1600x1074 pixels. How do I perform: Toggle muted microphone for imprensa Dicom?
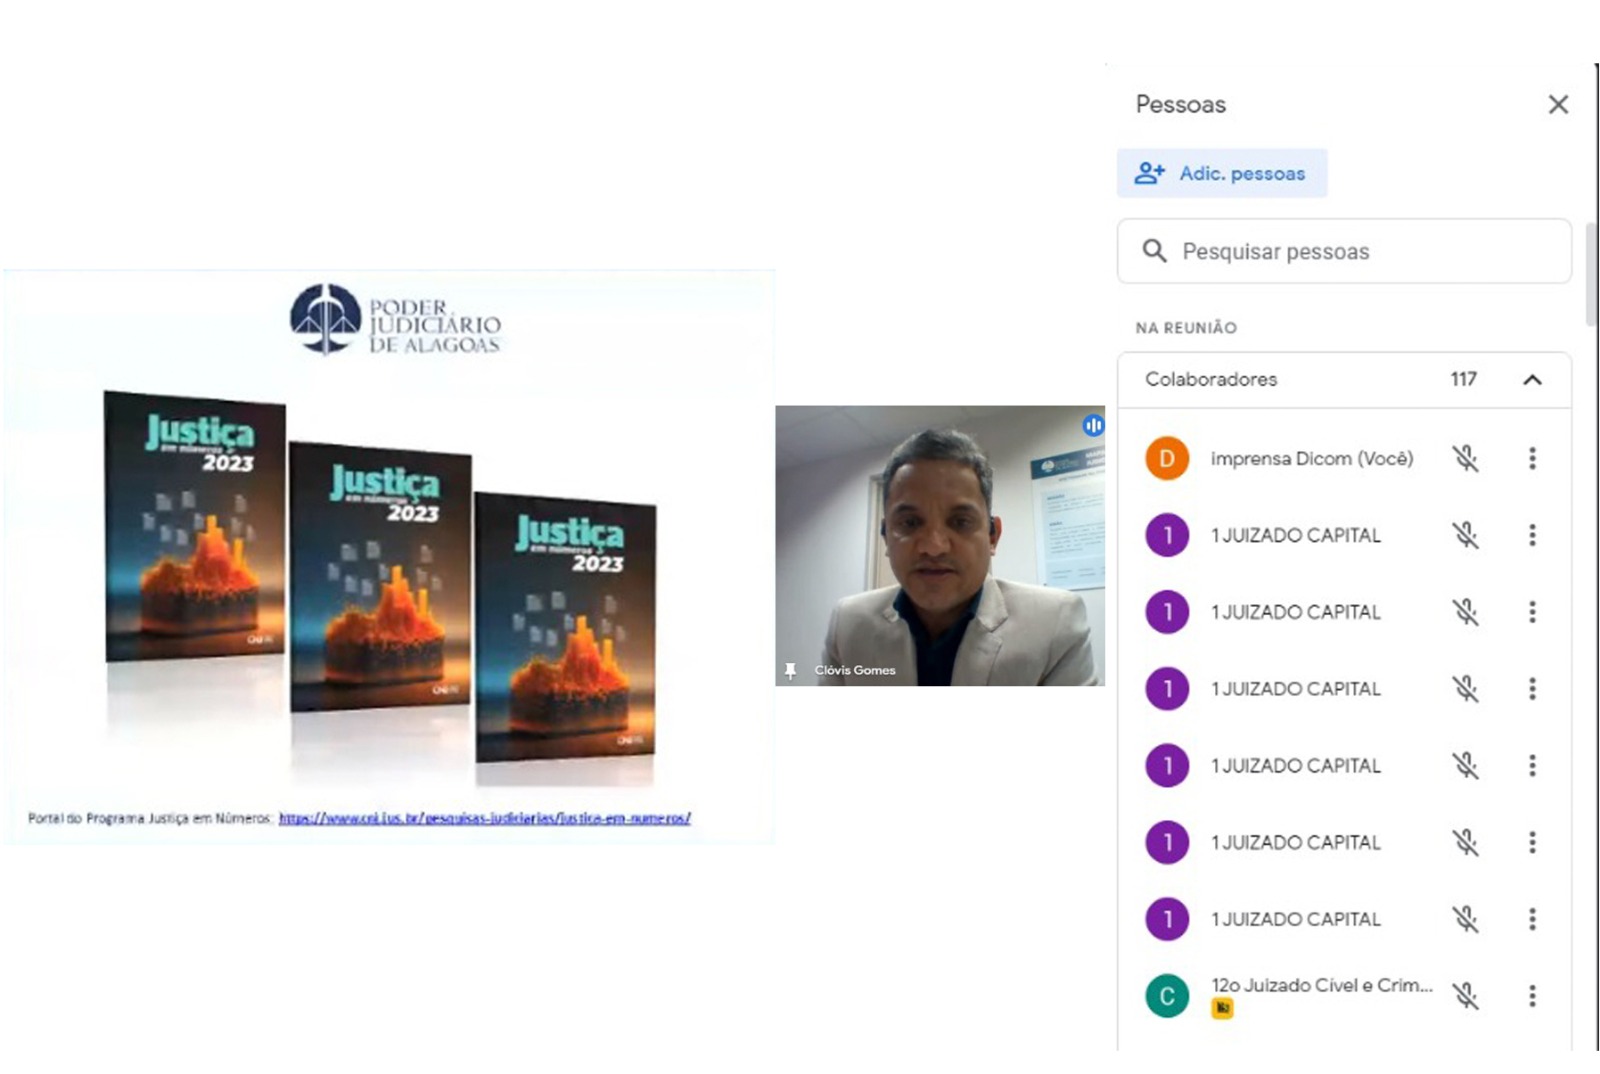(1465, 459)
